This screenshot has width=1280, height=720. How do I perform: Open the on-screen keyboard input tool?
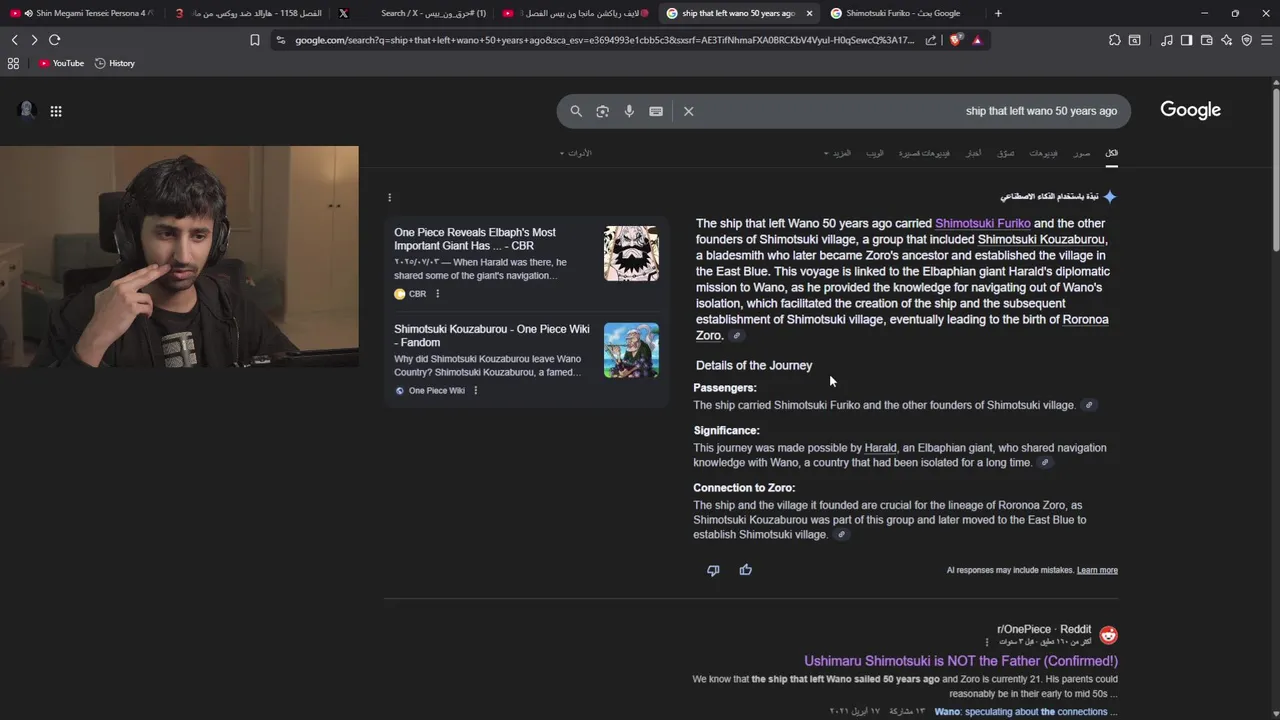tap(656, 111)
